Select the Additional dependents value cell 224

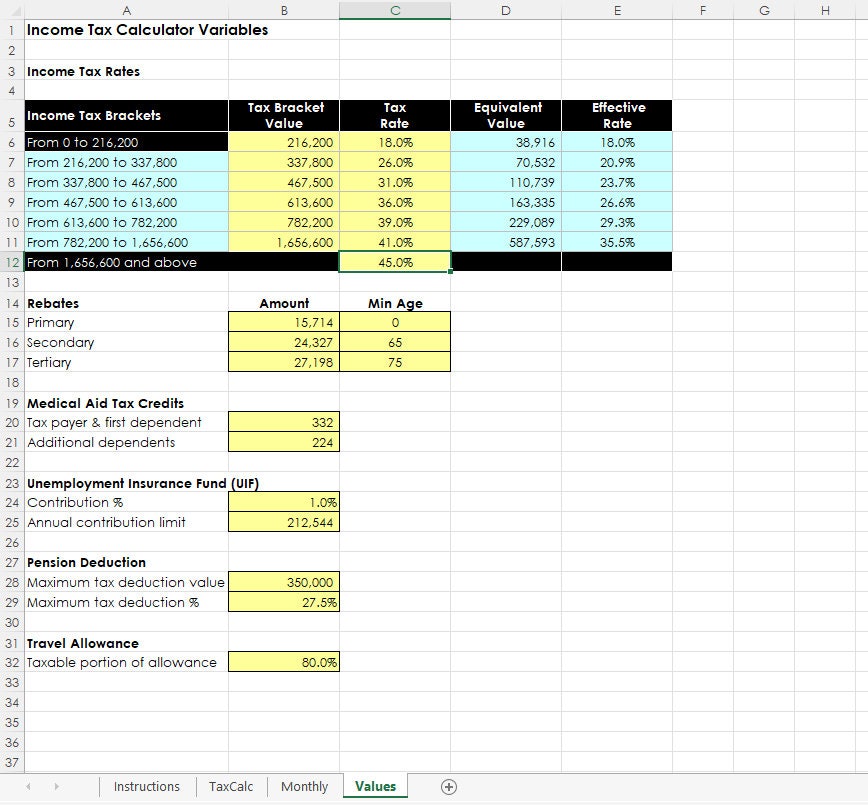[284, 442]
